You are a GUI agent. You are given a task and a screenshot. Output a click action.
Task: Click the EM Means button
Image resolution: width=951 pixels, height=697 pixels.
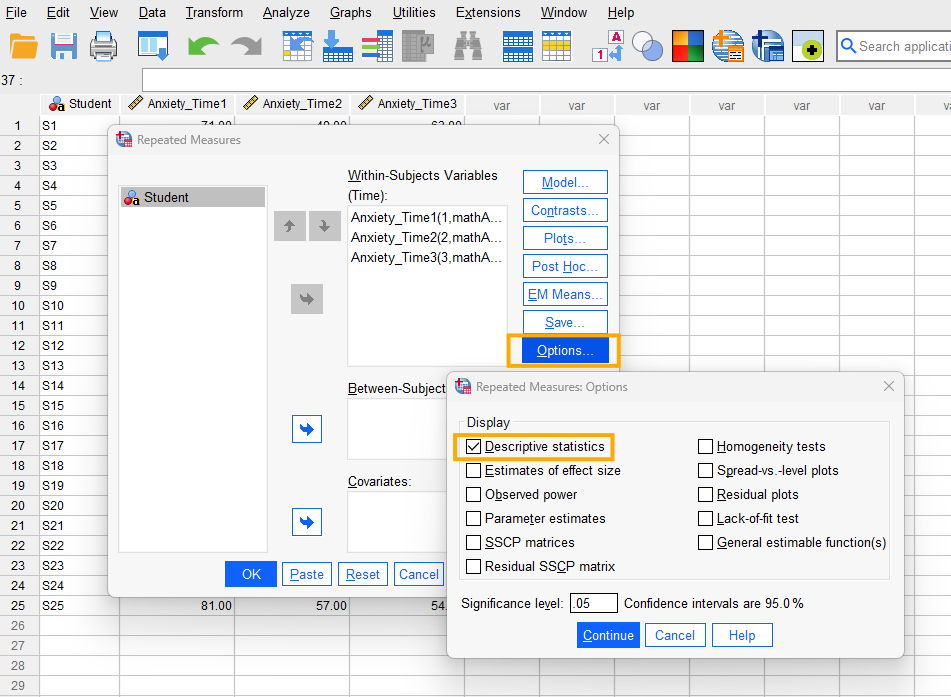coord(564,294)
